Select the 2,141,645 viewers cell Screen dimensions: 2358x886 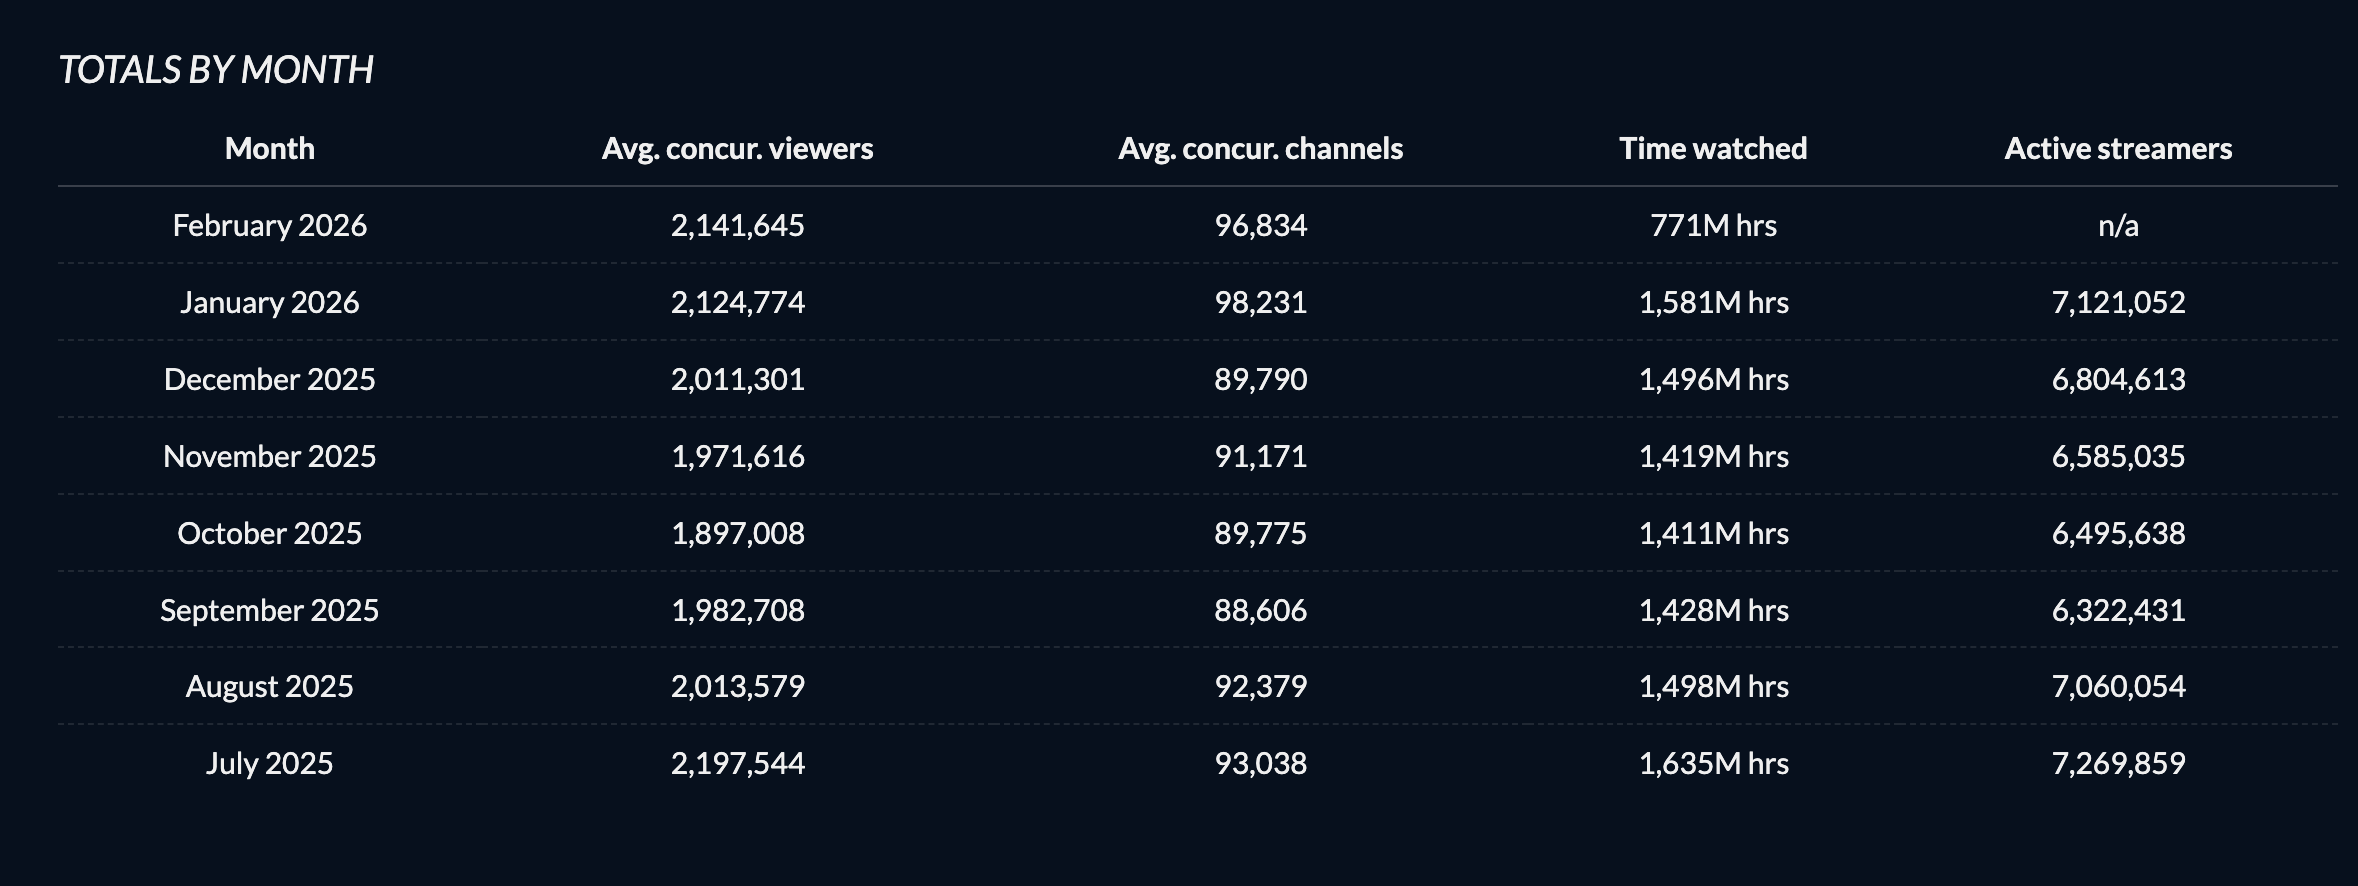coord(737,225)
